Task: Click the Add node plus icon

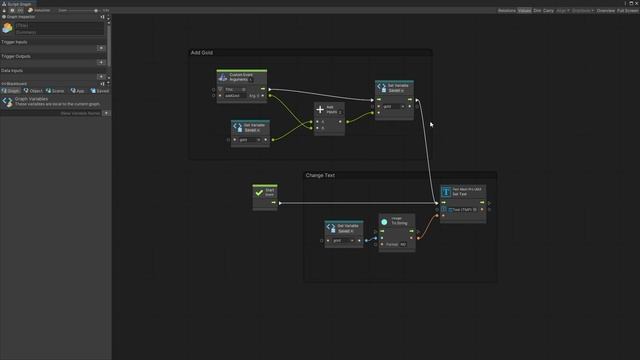Action: [x=320, y=109]
